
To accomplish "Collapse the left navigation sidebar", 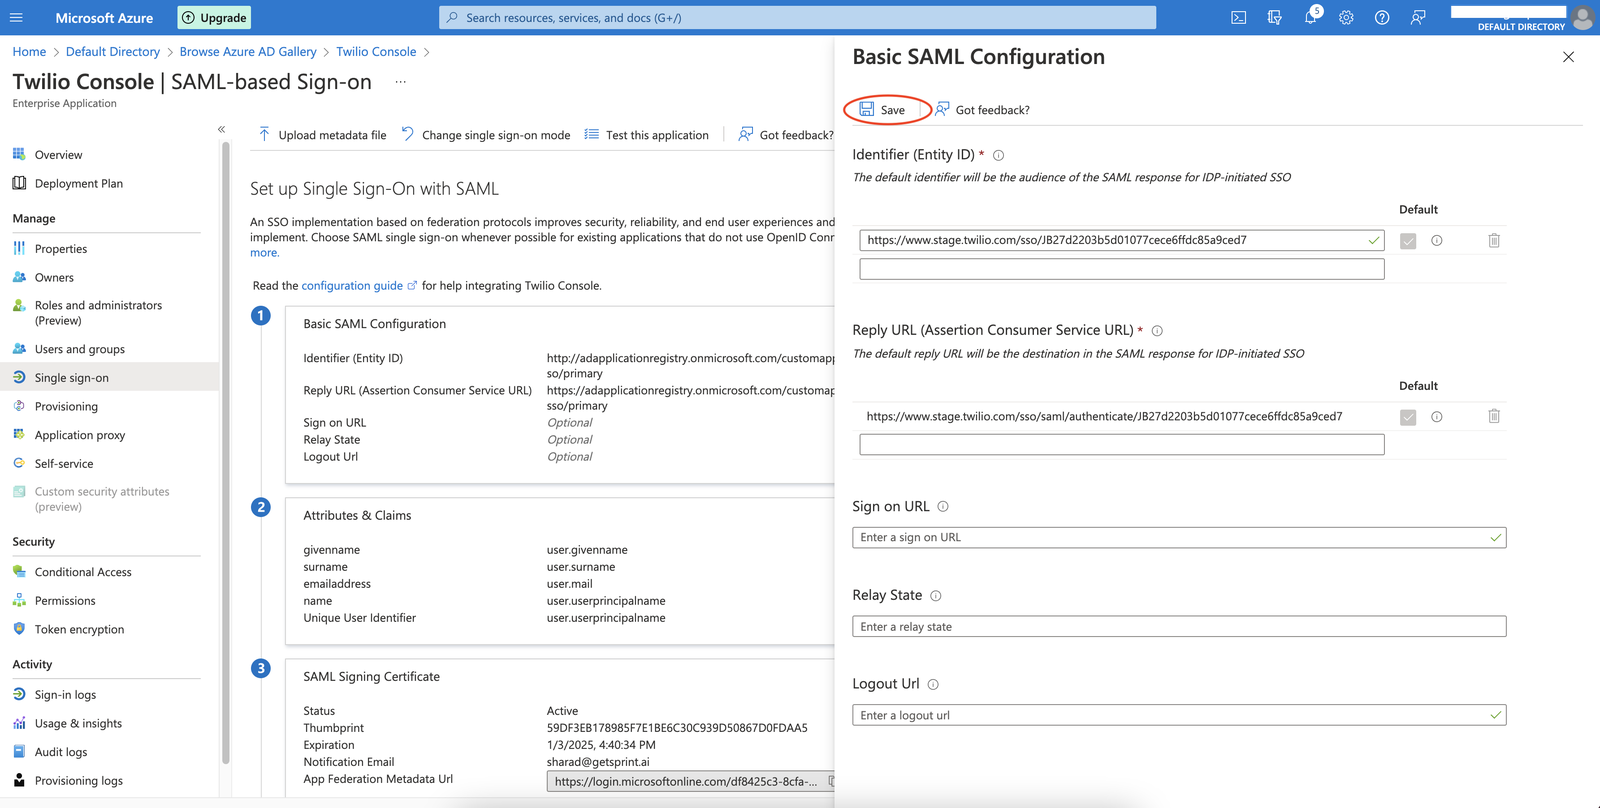I will pyautogui.click(x=221, y=129).
